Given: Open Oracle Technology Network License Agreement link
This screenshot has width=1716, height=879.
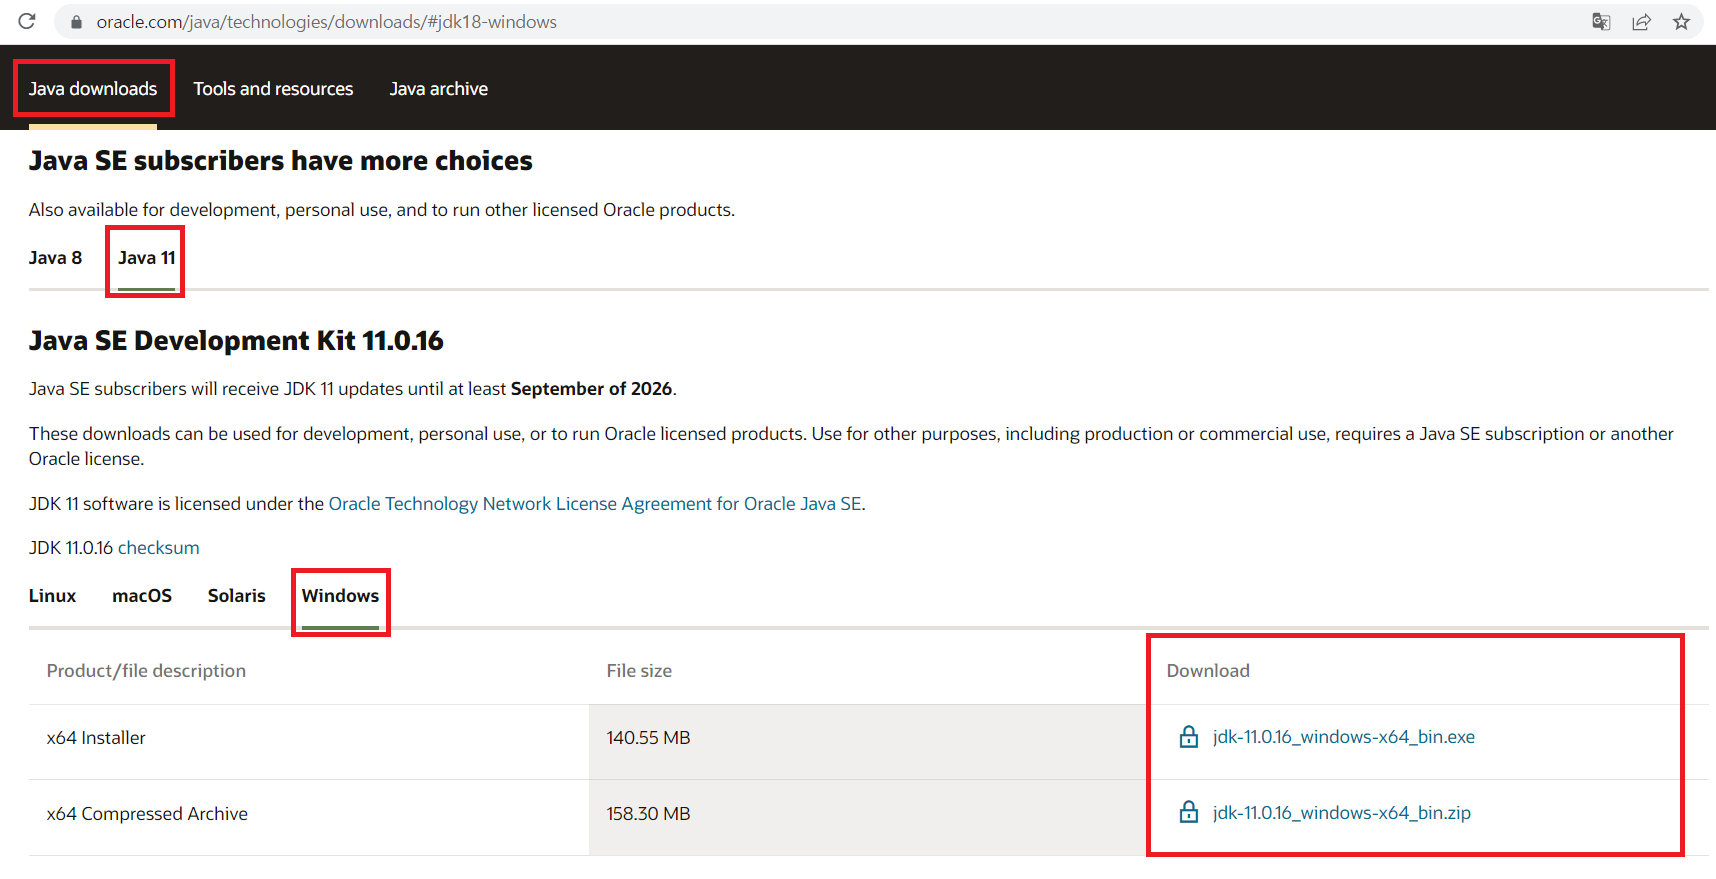Looking at the screenshot, I should pyautogui.click(x=595, y=504).
